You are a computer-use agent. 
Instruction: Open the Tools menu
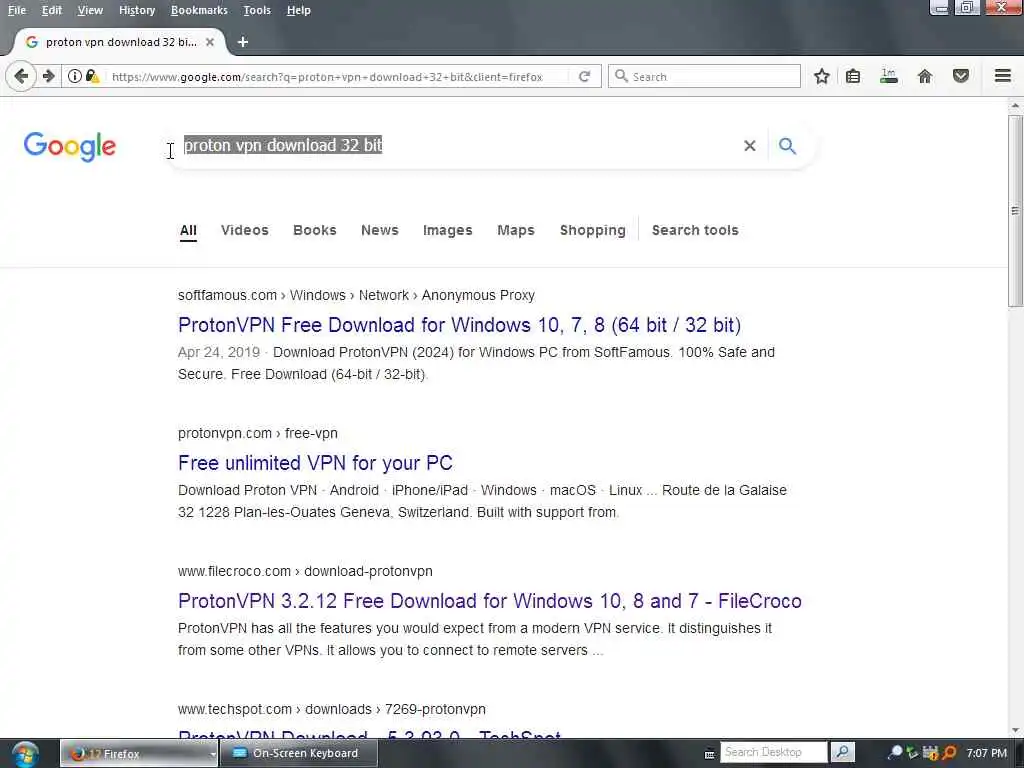click(257, 10)
